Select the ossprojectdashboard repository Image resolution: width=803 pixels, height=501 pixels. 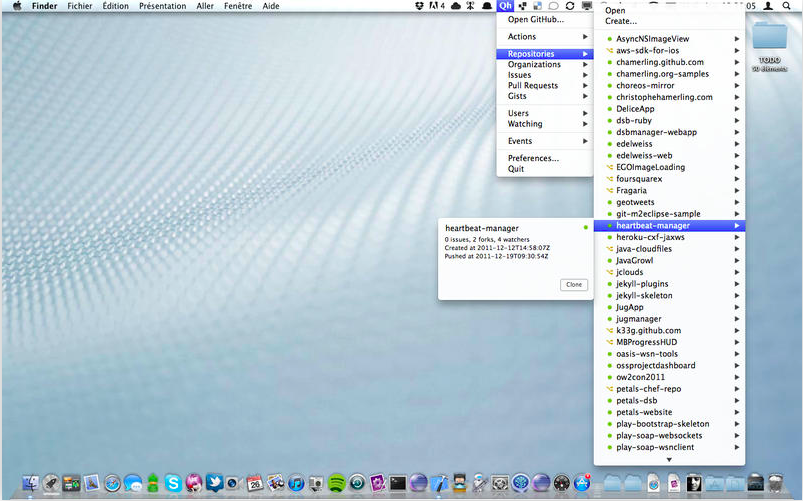(x=669, y=365)
